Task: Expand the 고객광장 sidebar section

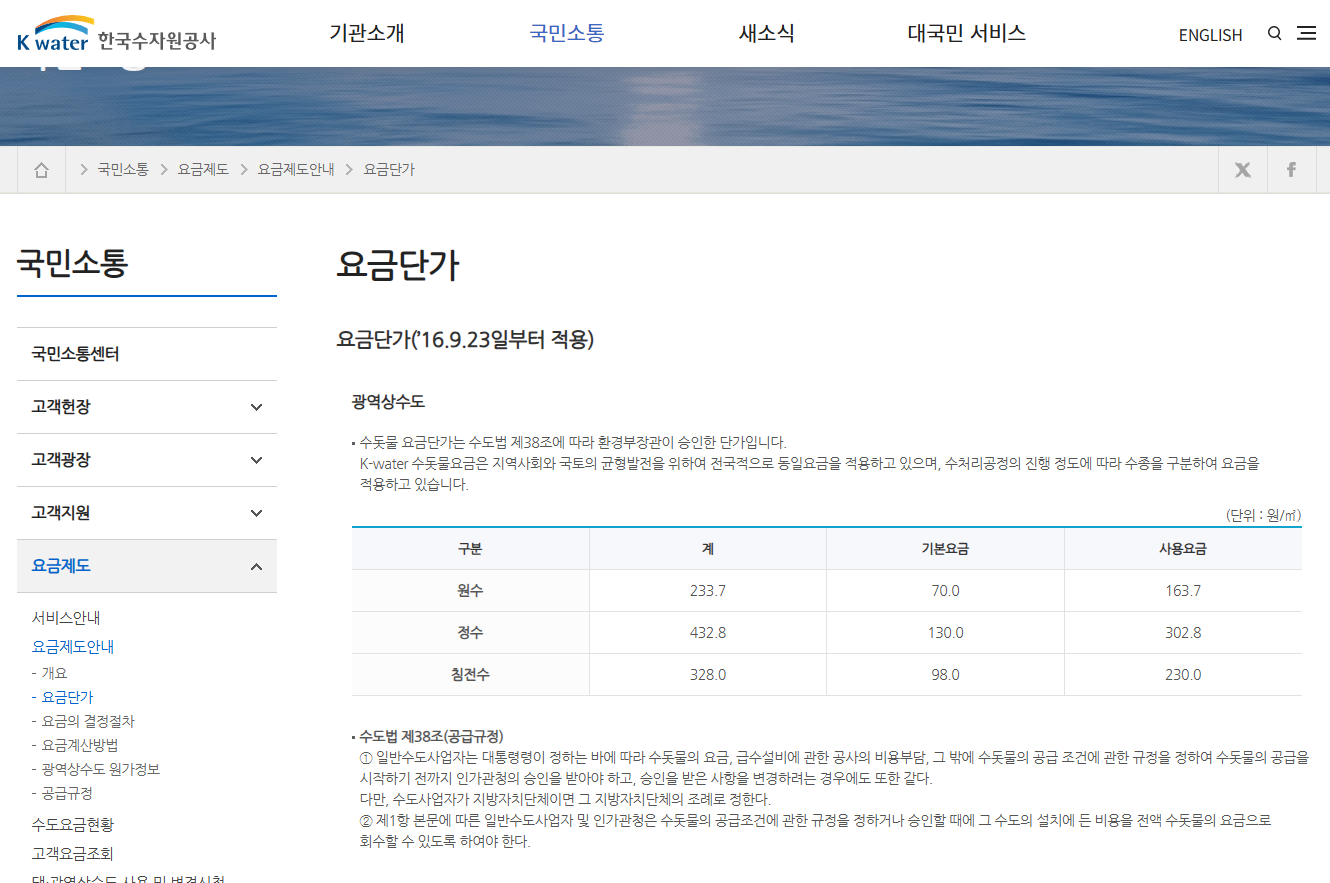Action: tap(146, 459)
